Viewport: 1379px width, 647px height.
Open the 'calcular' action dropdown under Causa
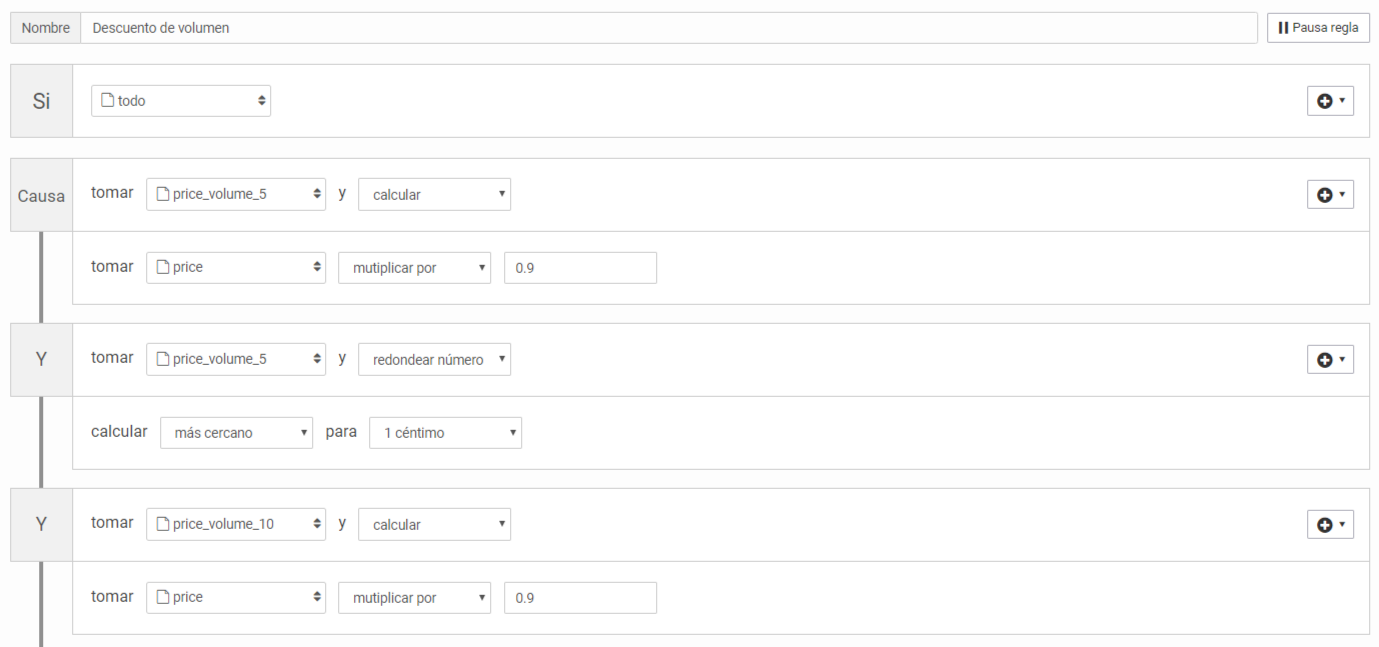tap(434, 195)
